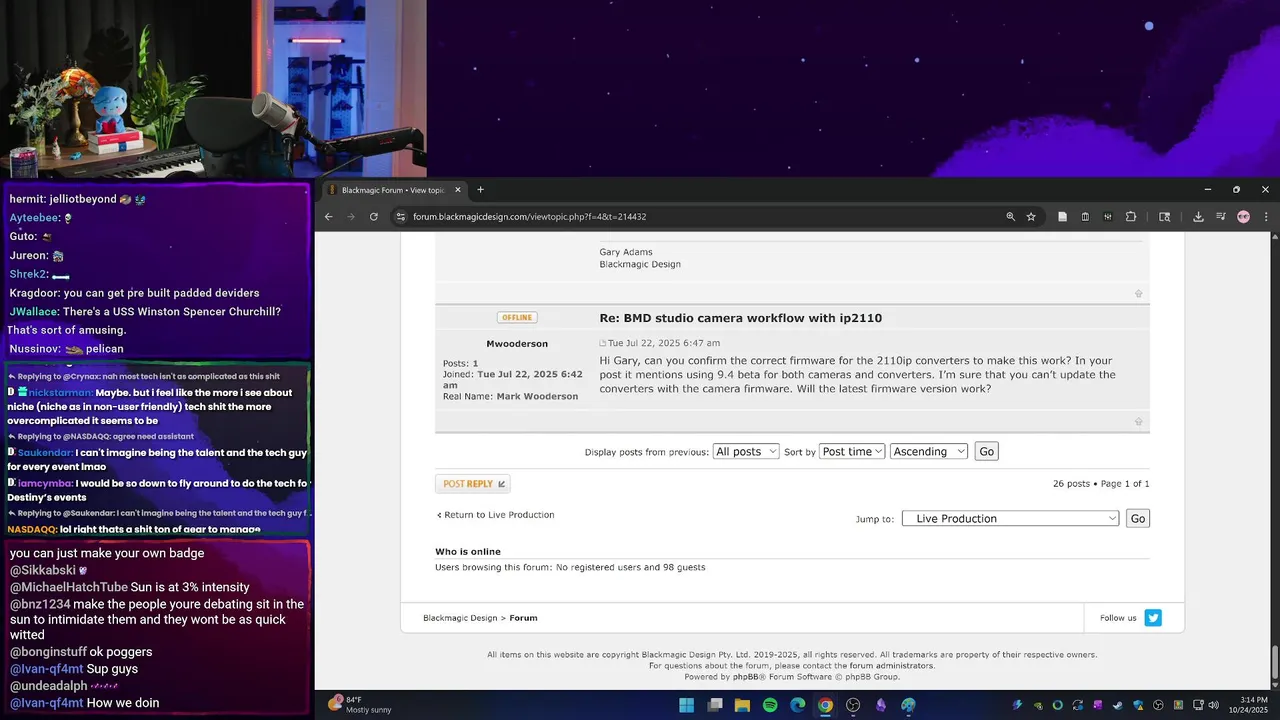Open post title 'Re: BMD studio camera workflow'
1280x720 pixels.
[740, 318]
